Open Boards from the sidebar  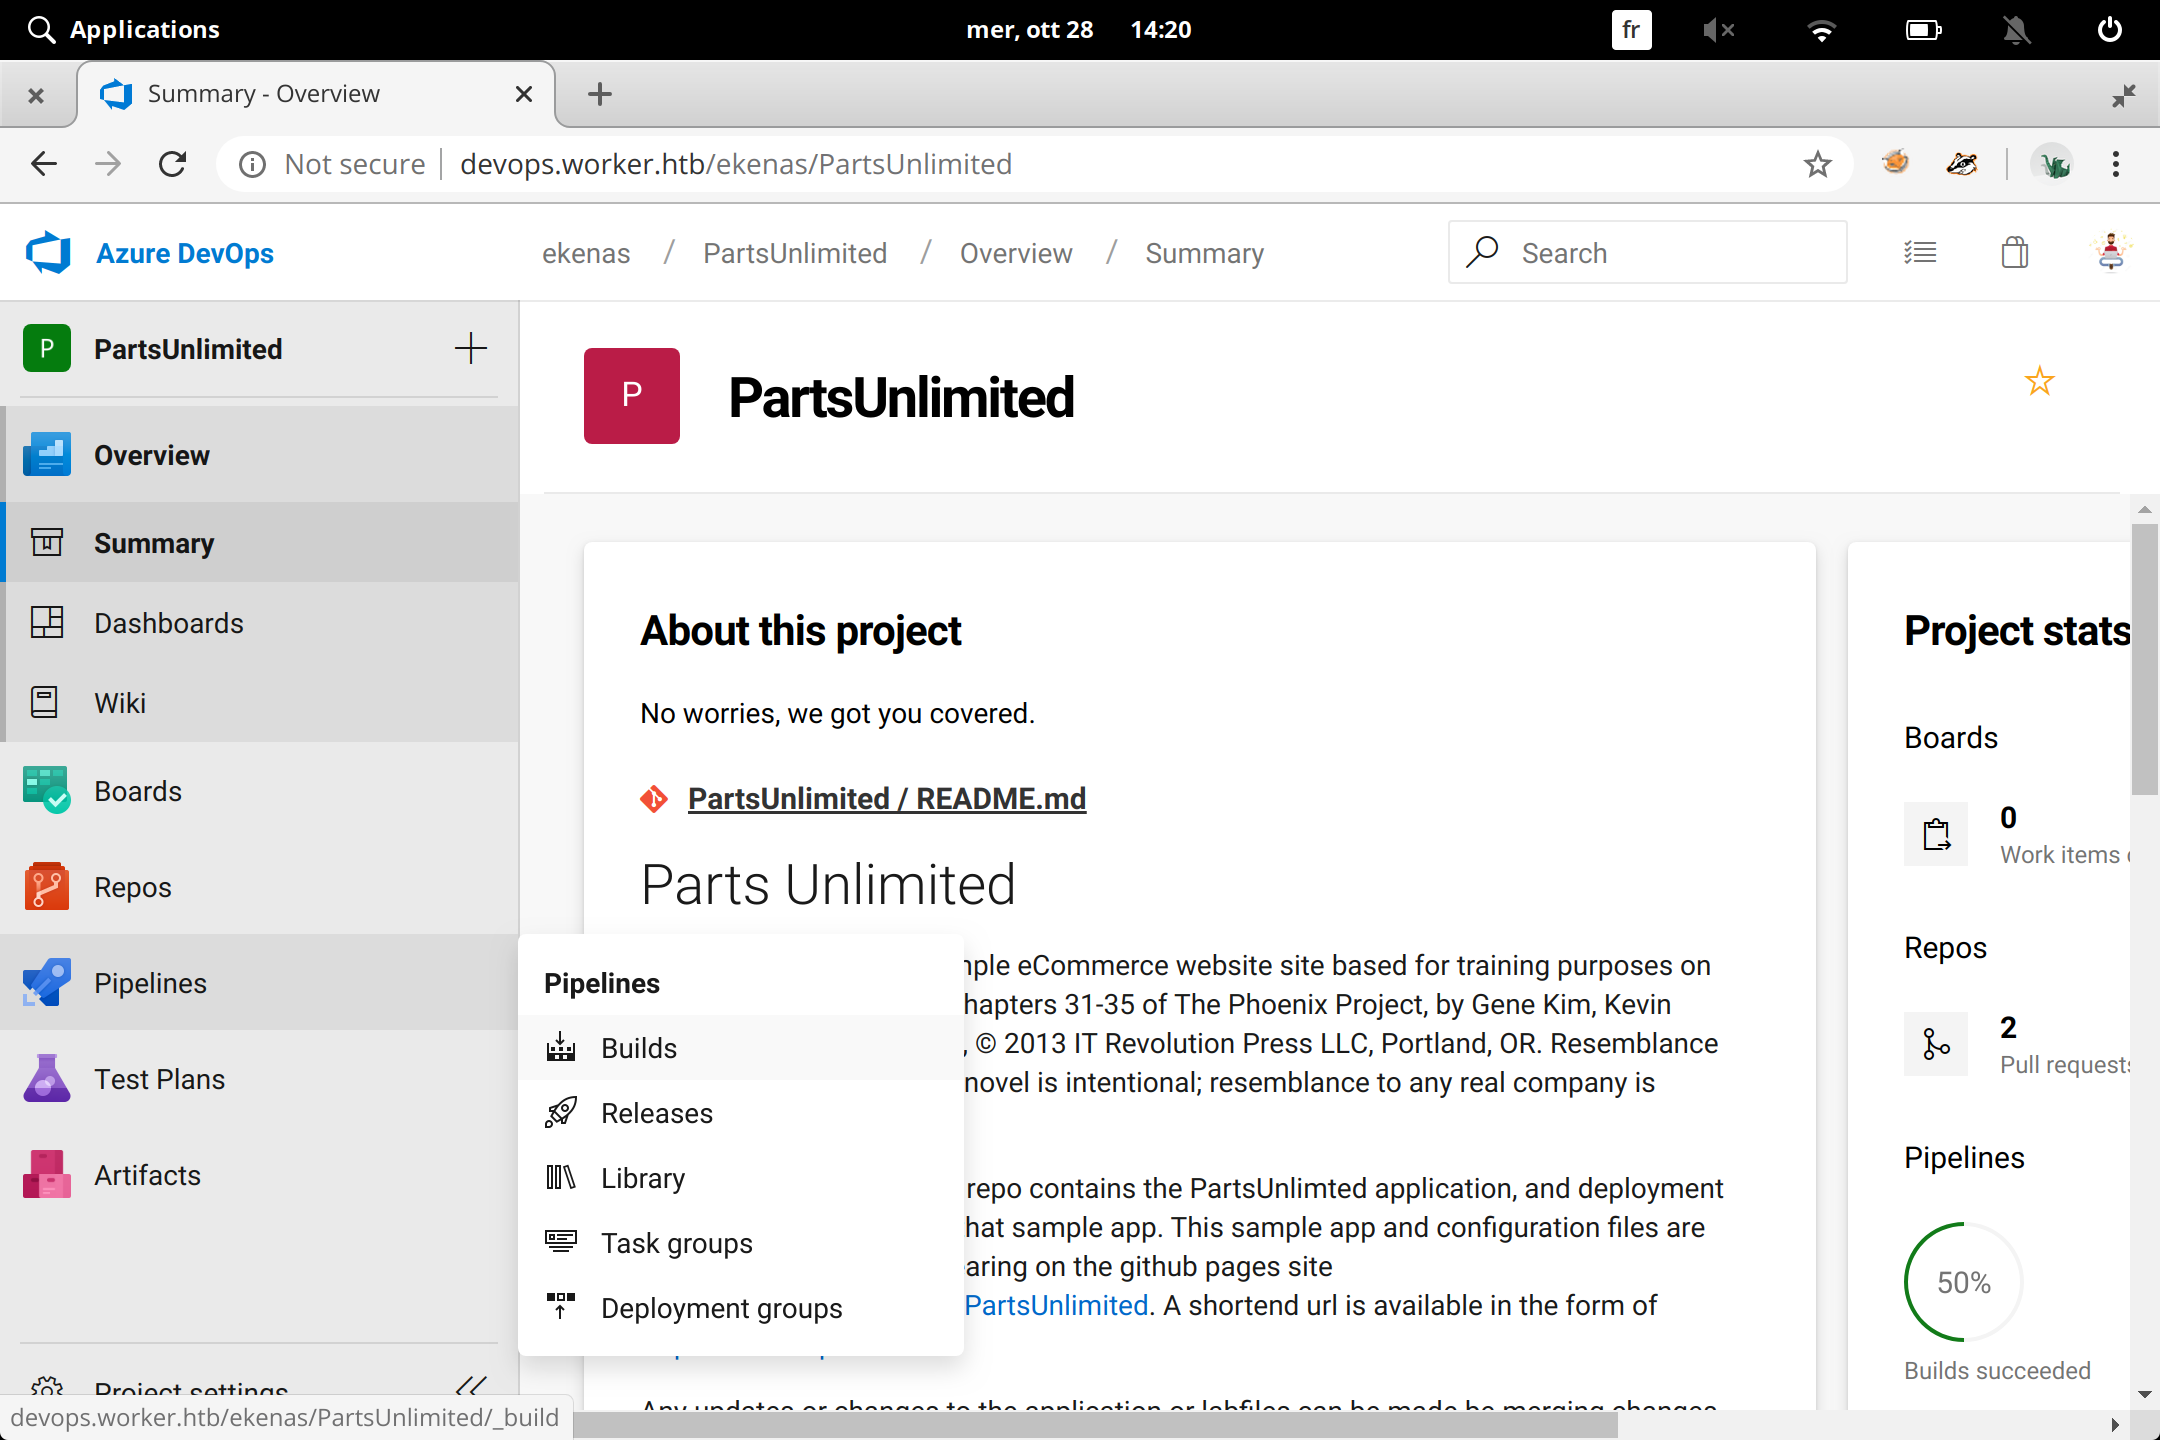(x=138, y=791)
